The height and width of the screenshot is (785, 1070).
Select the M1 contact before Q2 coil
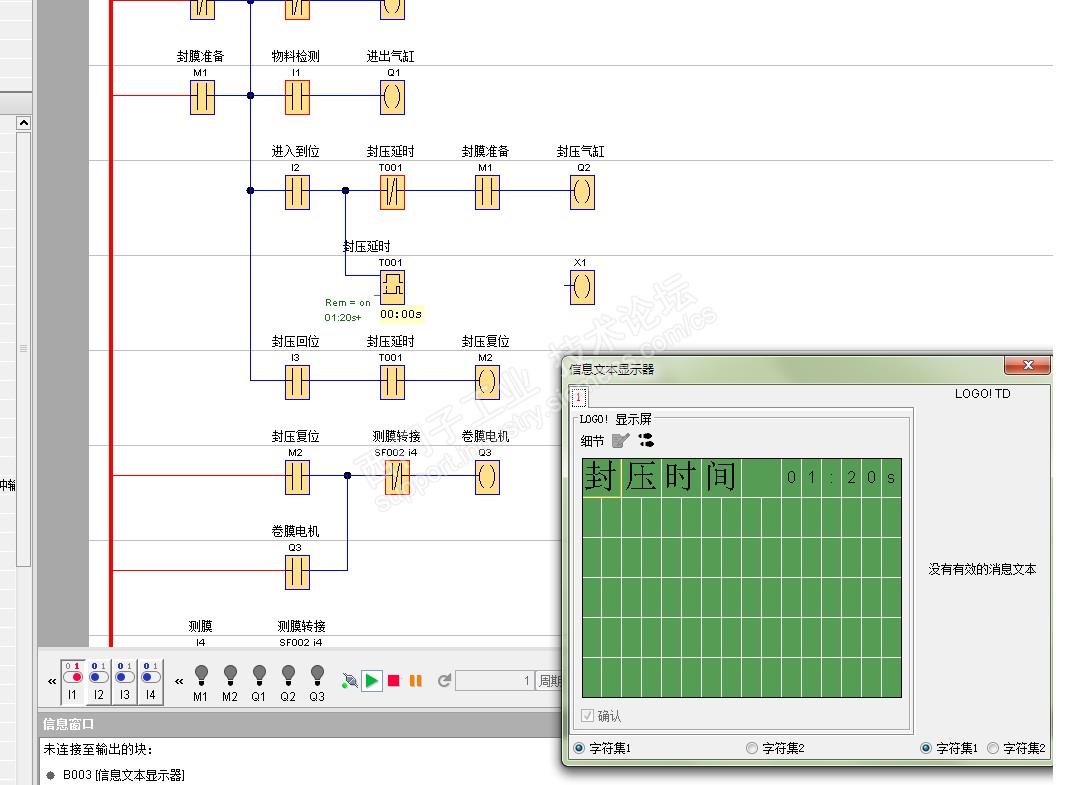pyautogui.click(x=487, y=192)
